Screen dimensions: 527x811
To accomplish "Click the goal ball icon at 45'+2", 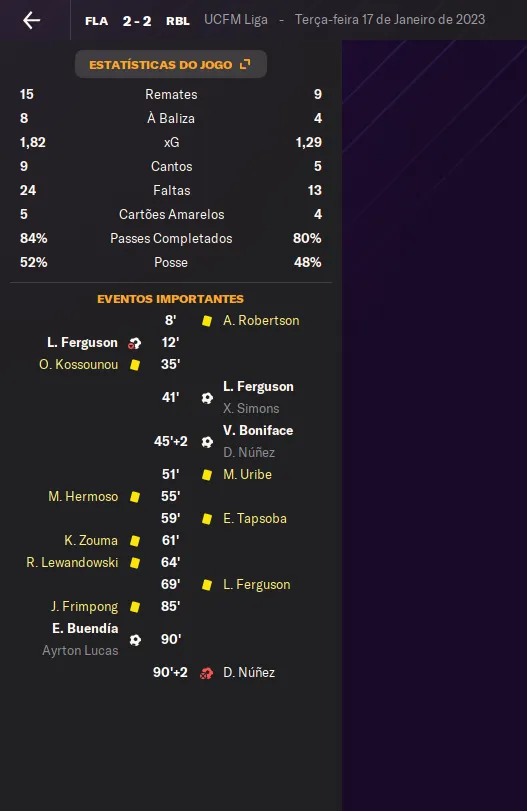I will (x=207, y=442).
